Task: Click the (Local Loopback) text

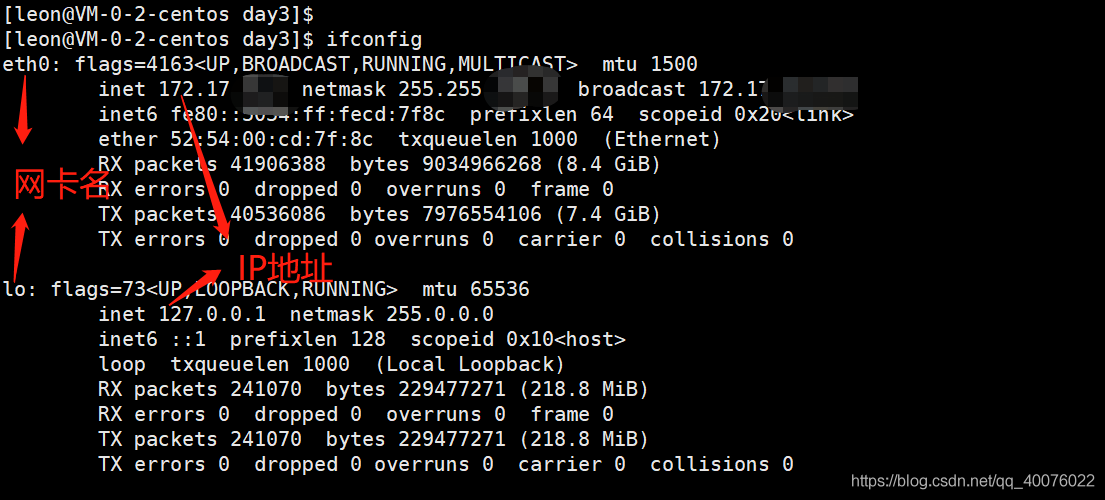Action: click(469, 364)
